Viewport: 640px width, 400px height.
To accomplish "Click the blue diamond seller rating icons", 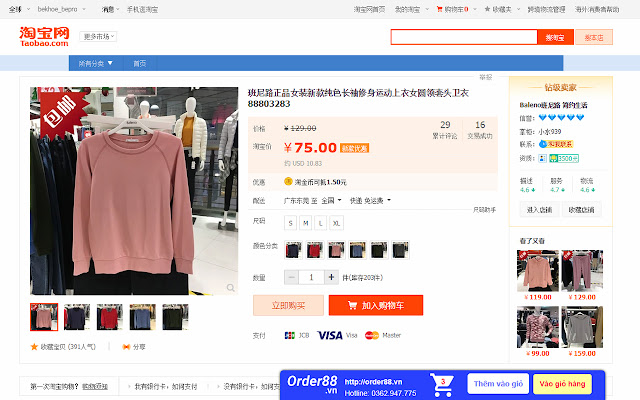I will 561,118.
